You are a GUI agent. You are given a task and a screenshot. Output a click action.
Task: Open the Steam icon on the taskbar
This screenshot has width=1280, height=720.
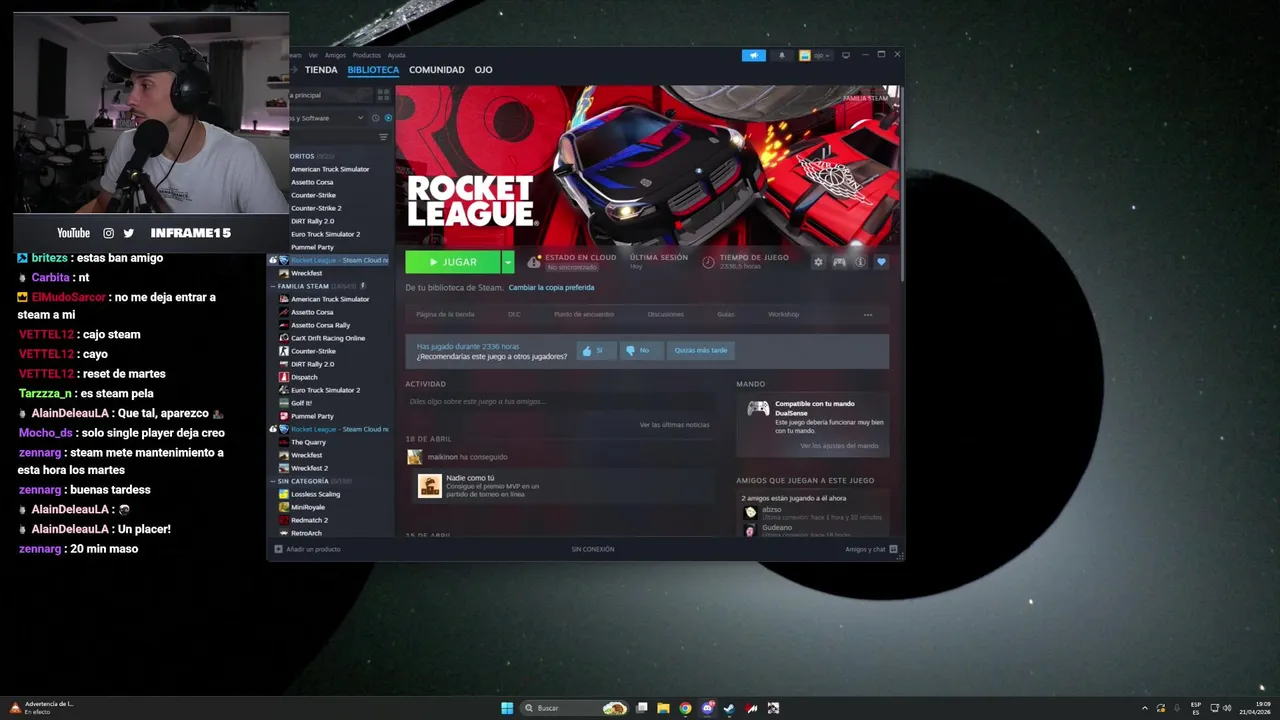click(x=729, y=708)
